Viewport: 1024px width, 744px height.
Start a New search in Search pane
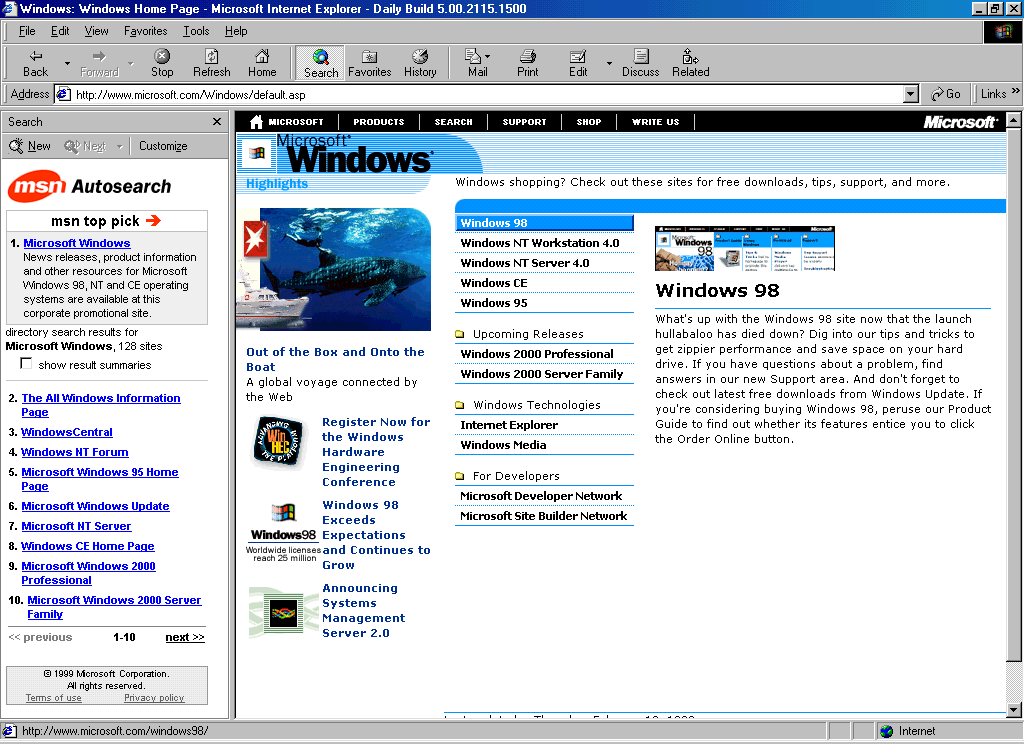29,146
